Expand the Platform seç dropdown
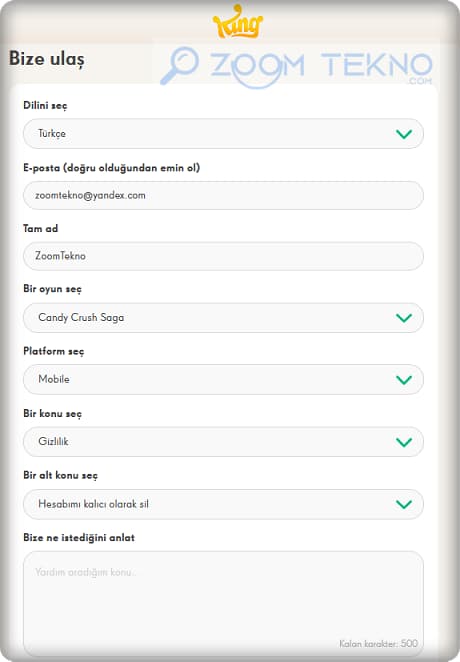 click(223, 380)
